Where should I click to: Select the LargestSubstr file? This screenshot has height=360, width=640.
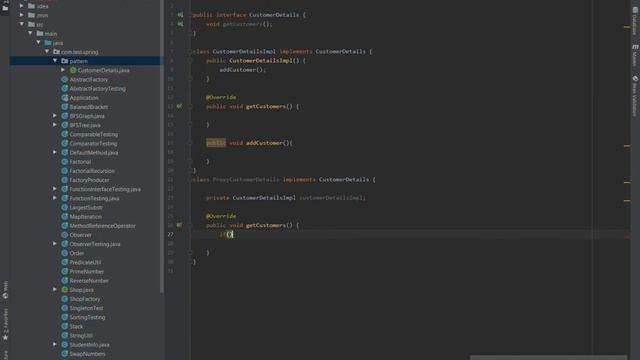(x=86, y=207)
